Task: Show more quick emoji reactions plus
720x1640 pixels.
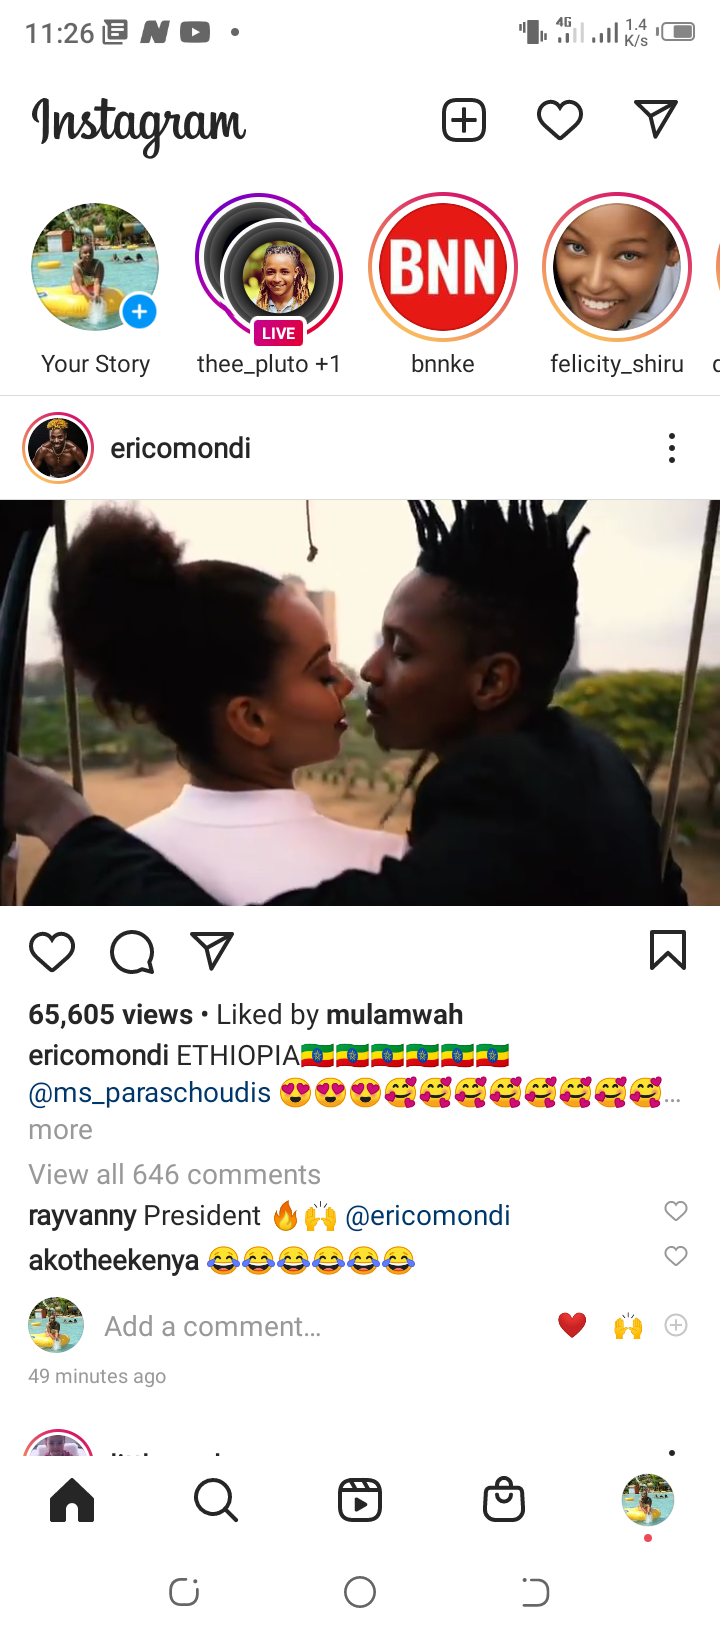Action: point(676,1325)
